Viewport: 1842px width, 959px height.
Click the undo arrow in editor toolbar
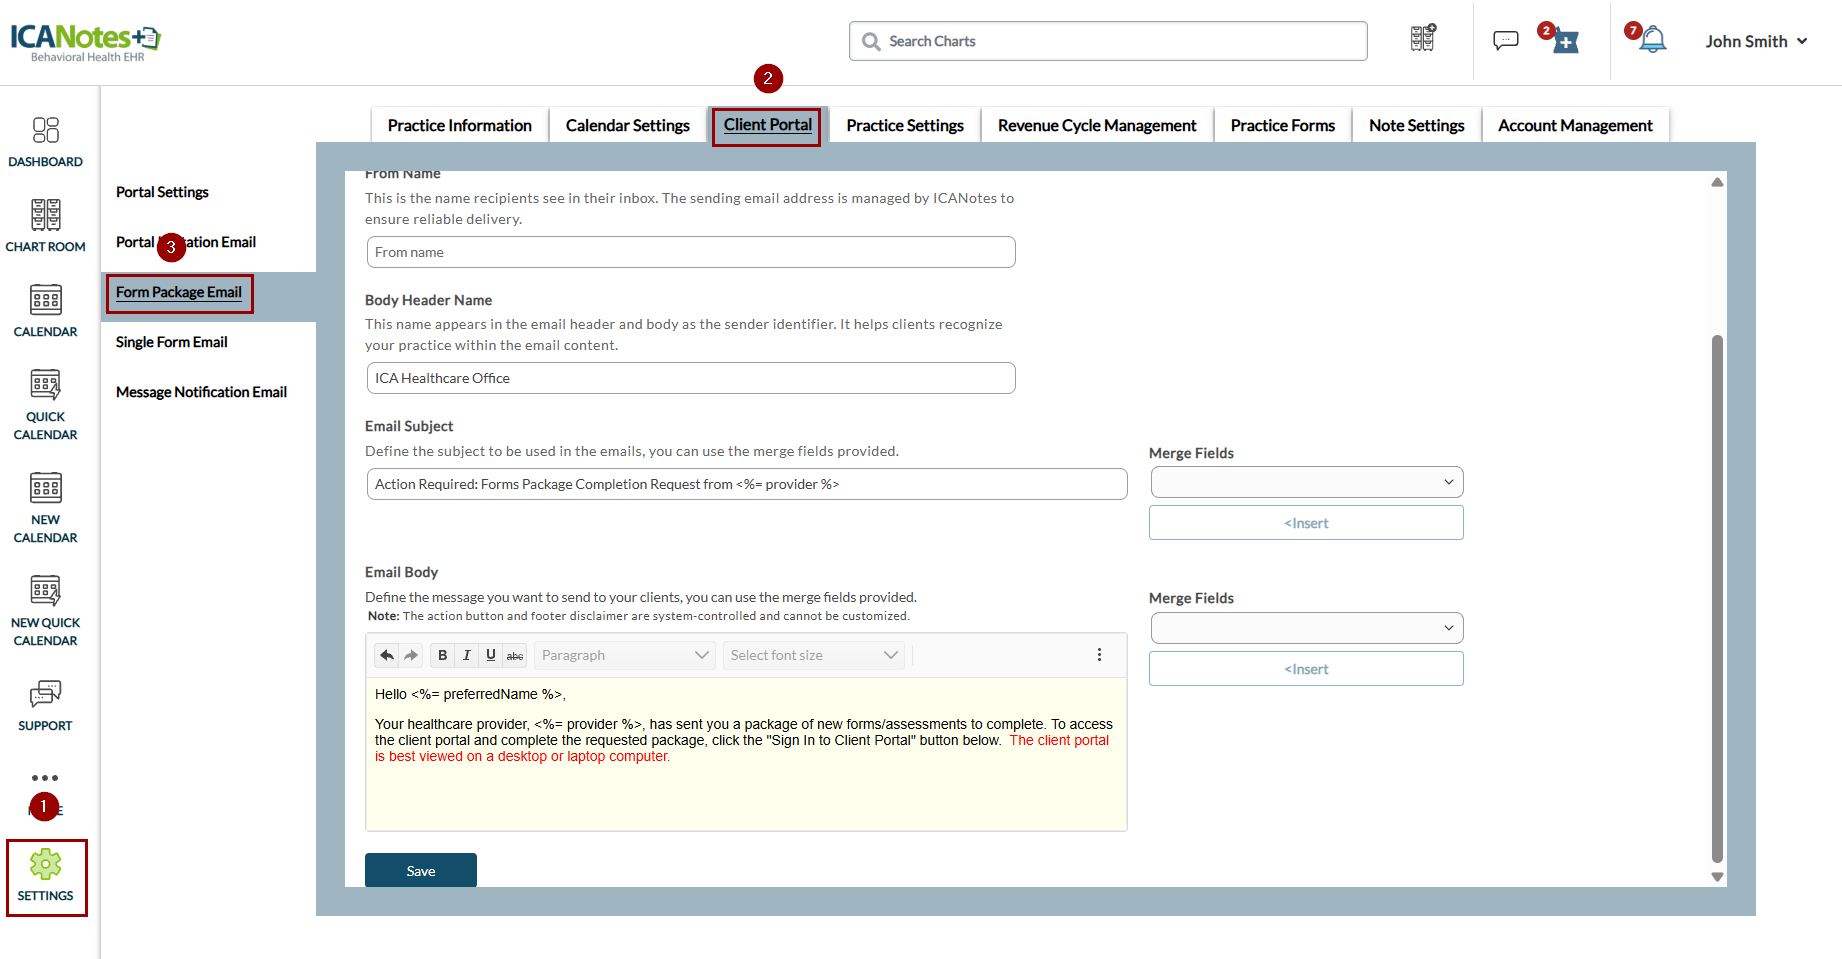(x=387, y=656)
